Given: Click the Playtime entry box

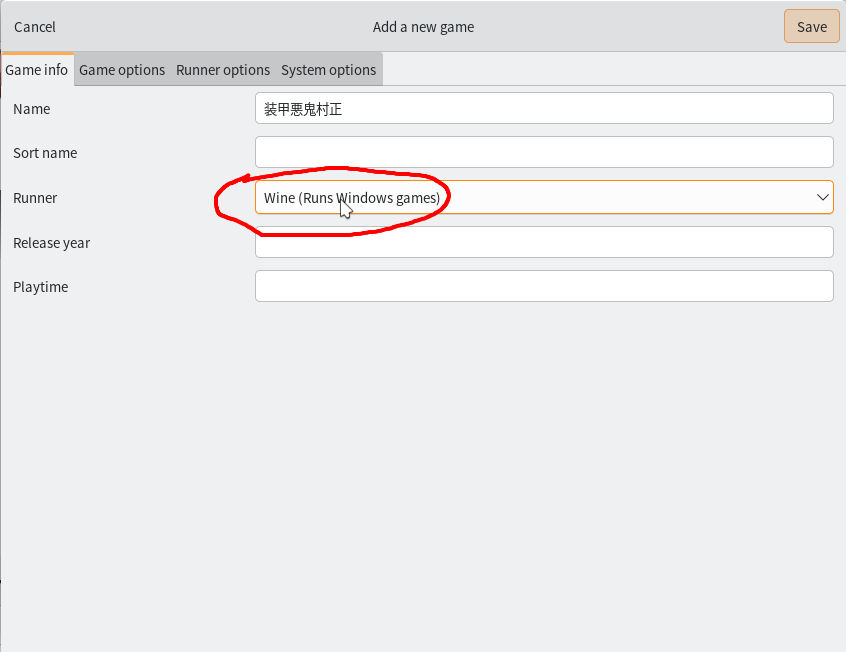Looking at the screenshot, I should (544, 287).
